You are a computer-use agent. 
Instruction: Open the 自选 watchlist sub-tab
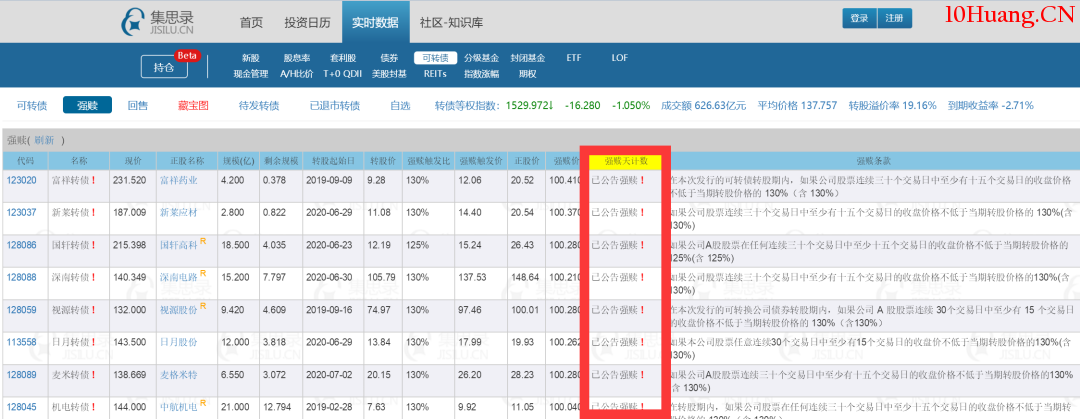[400, 105]
